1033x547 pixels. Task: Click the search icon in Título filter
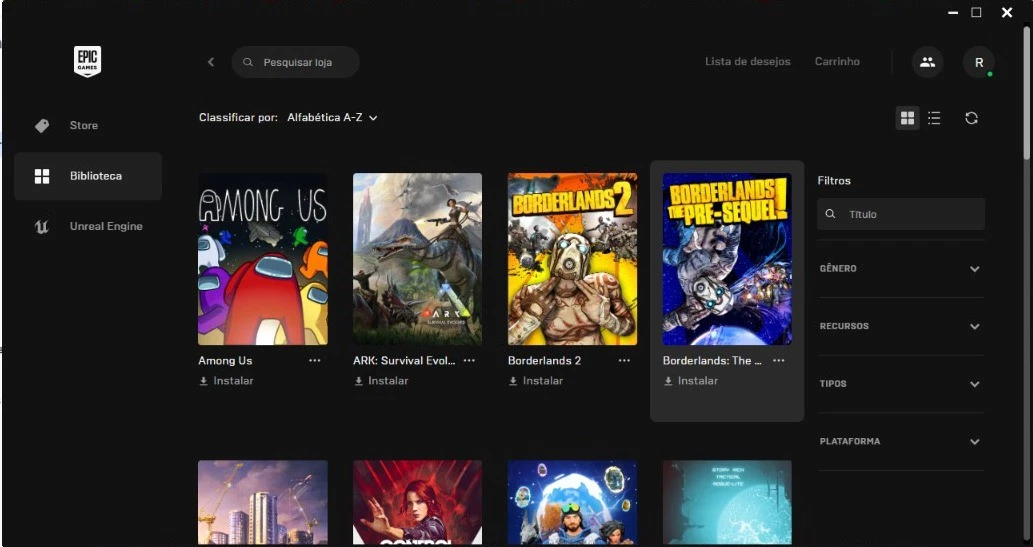click(x=831, y=214)
